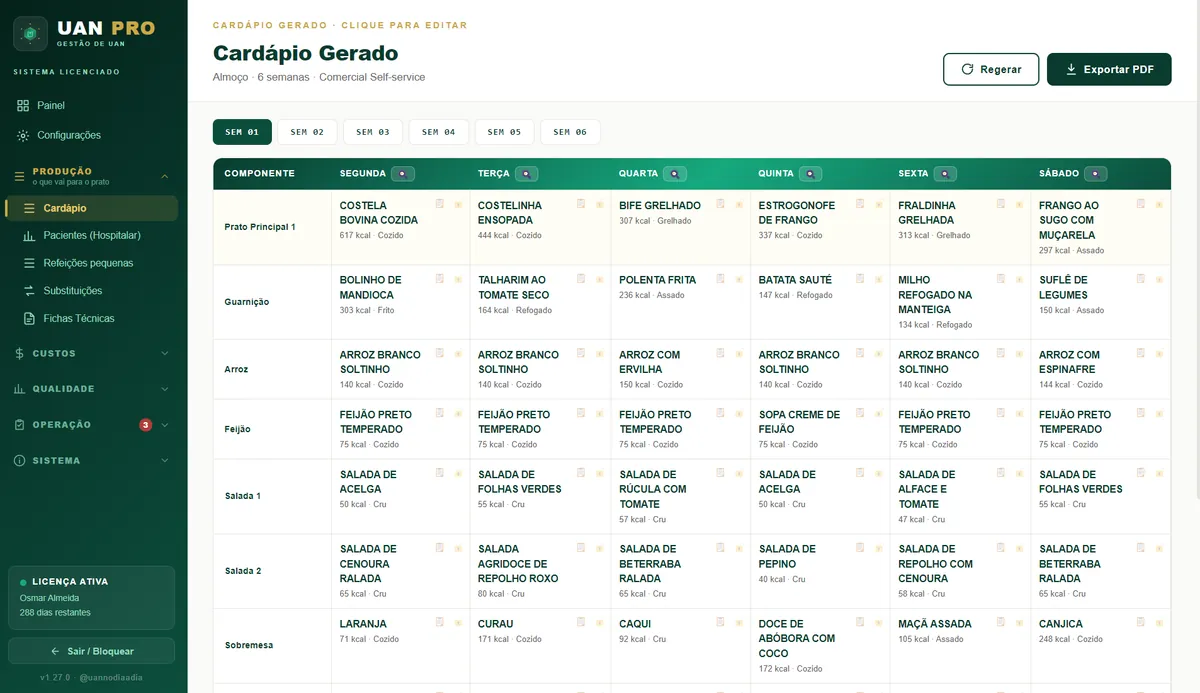Click the sheet icon for Talharim ao Tomate Seco
Image resolution: width=1200 pixels, height=693 pixels.
(x=581, y=279)
